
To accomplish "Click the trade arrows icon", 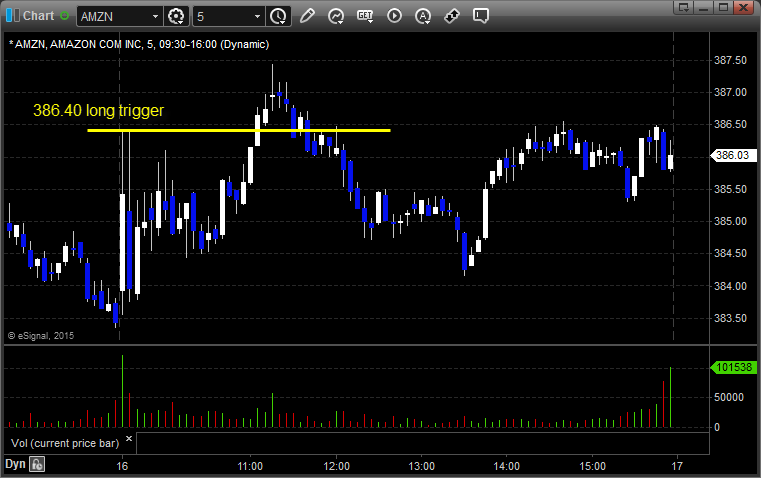I will point(452,16).
